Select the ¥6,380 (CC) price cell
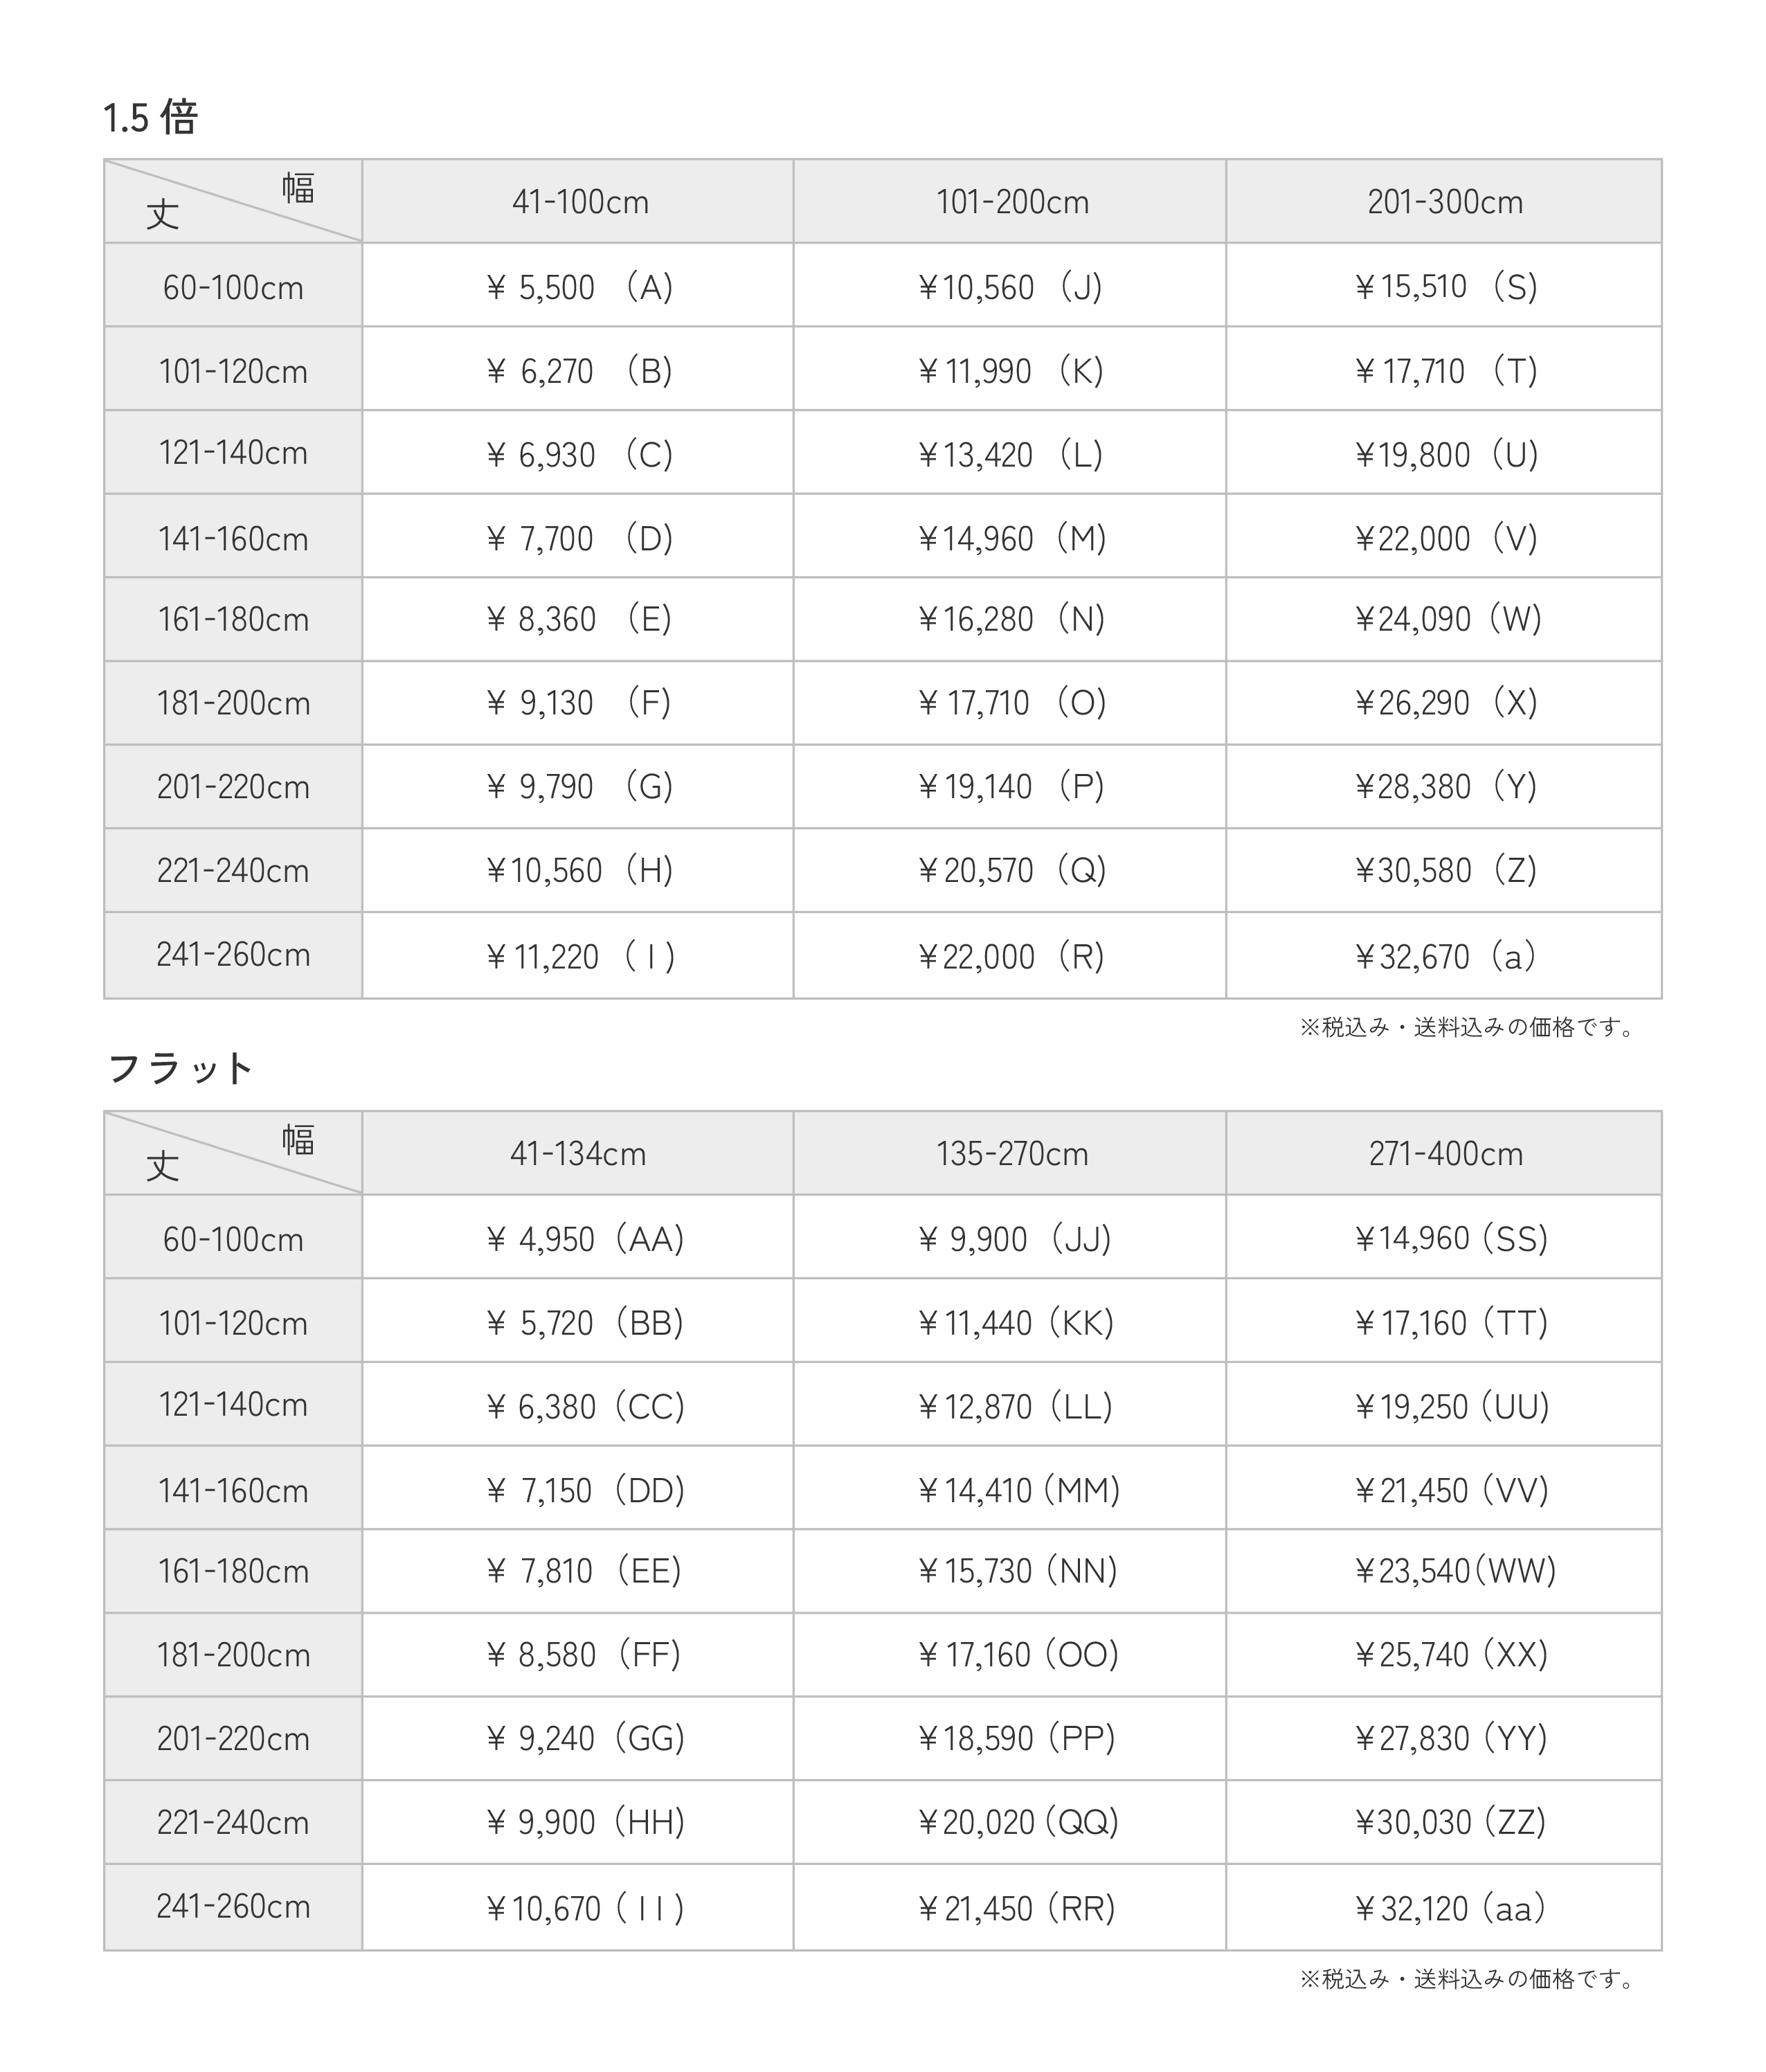Image resolution: width=1766 pixels, height=2072 pixels. pos(584,1407)
